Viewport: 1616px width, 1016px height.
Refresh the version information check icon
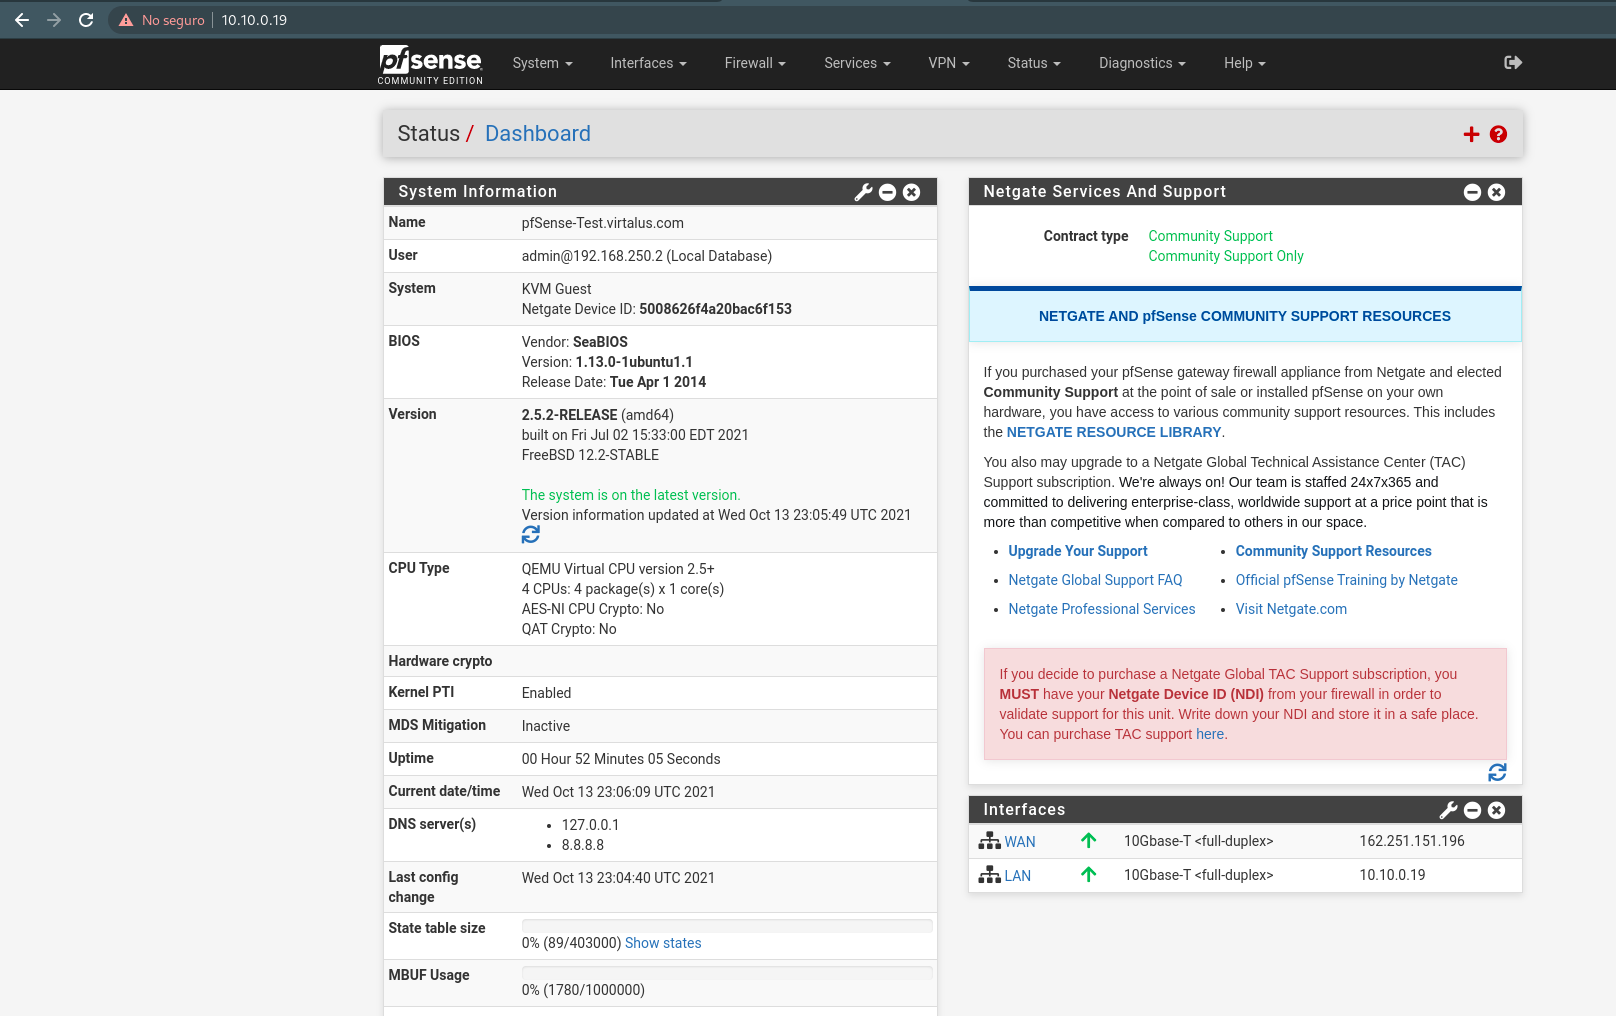[531, 535]
